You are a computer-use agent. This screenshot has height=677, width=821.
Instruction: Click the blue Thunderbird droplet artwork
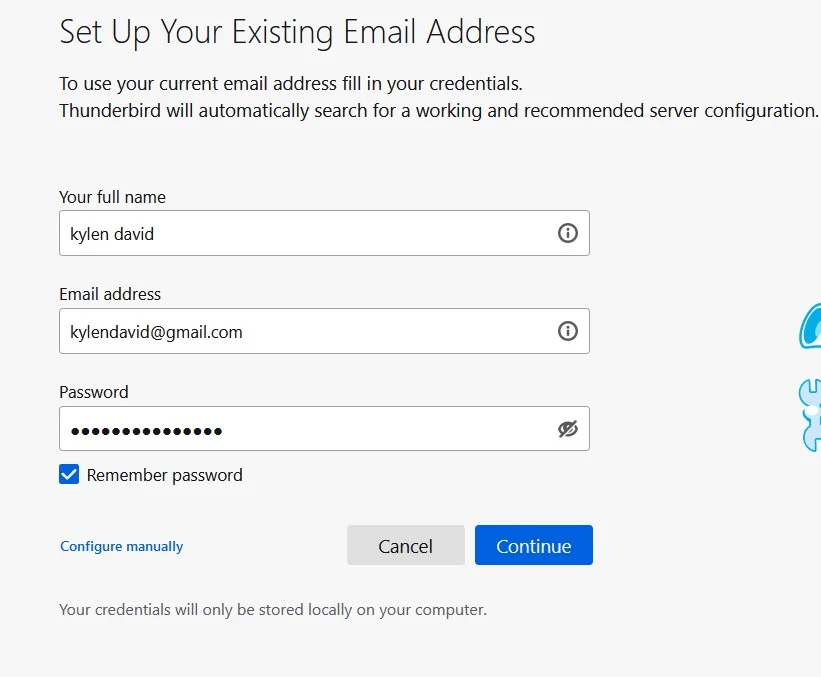[812, 326]
